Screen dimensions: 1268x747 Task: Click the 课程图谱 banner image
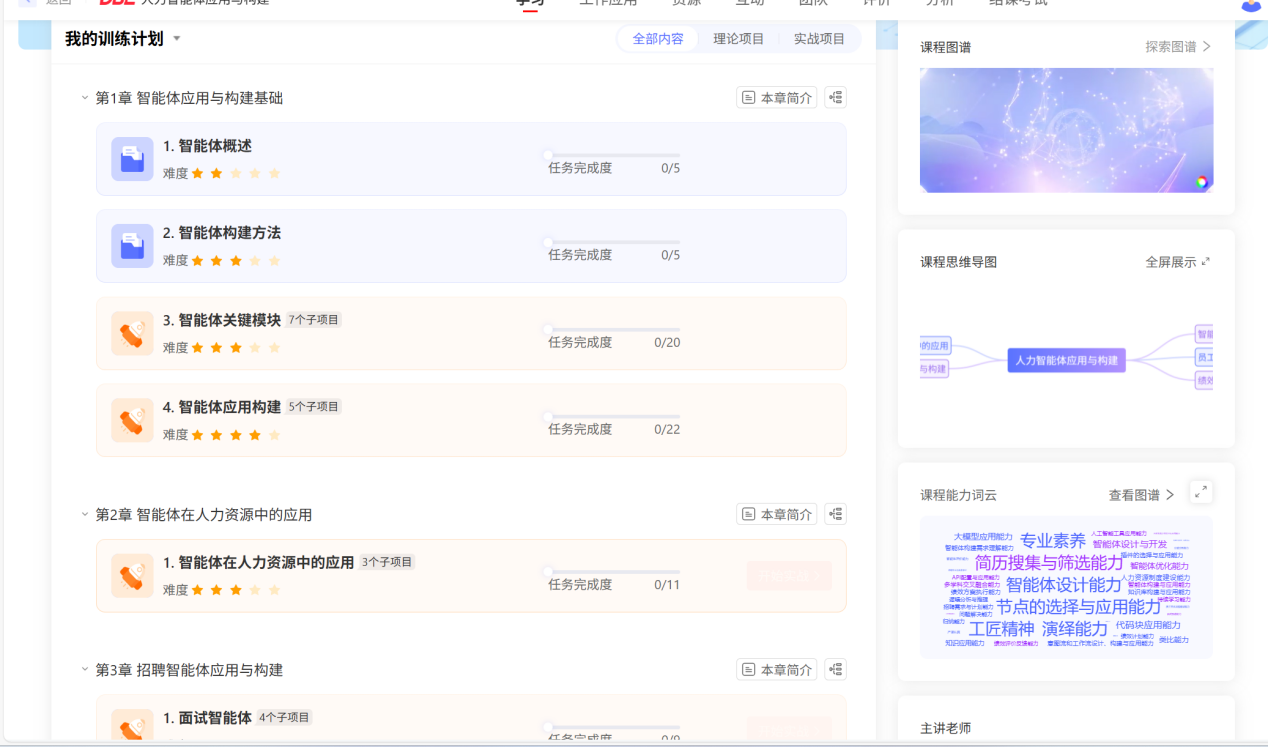coord(1066,130)
